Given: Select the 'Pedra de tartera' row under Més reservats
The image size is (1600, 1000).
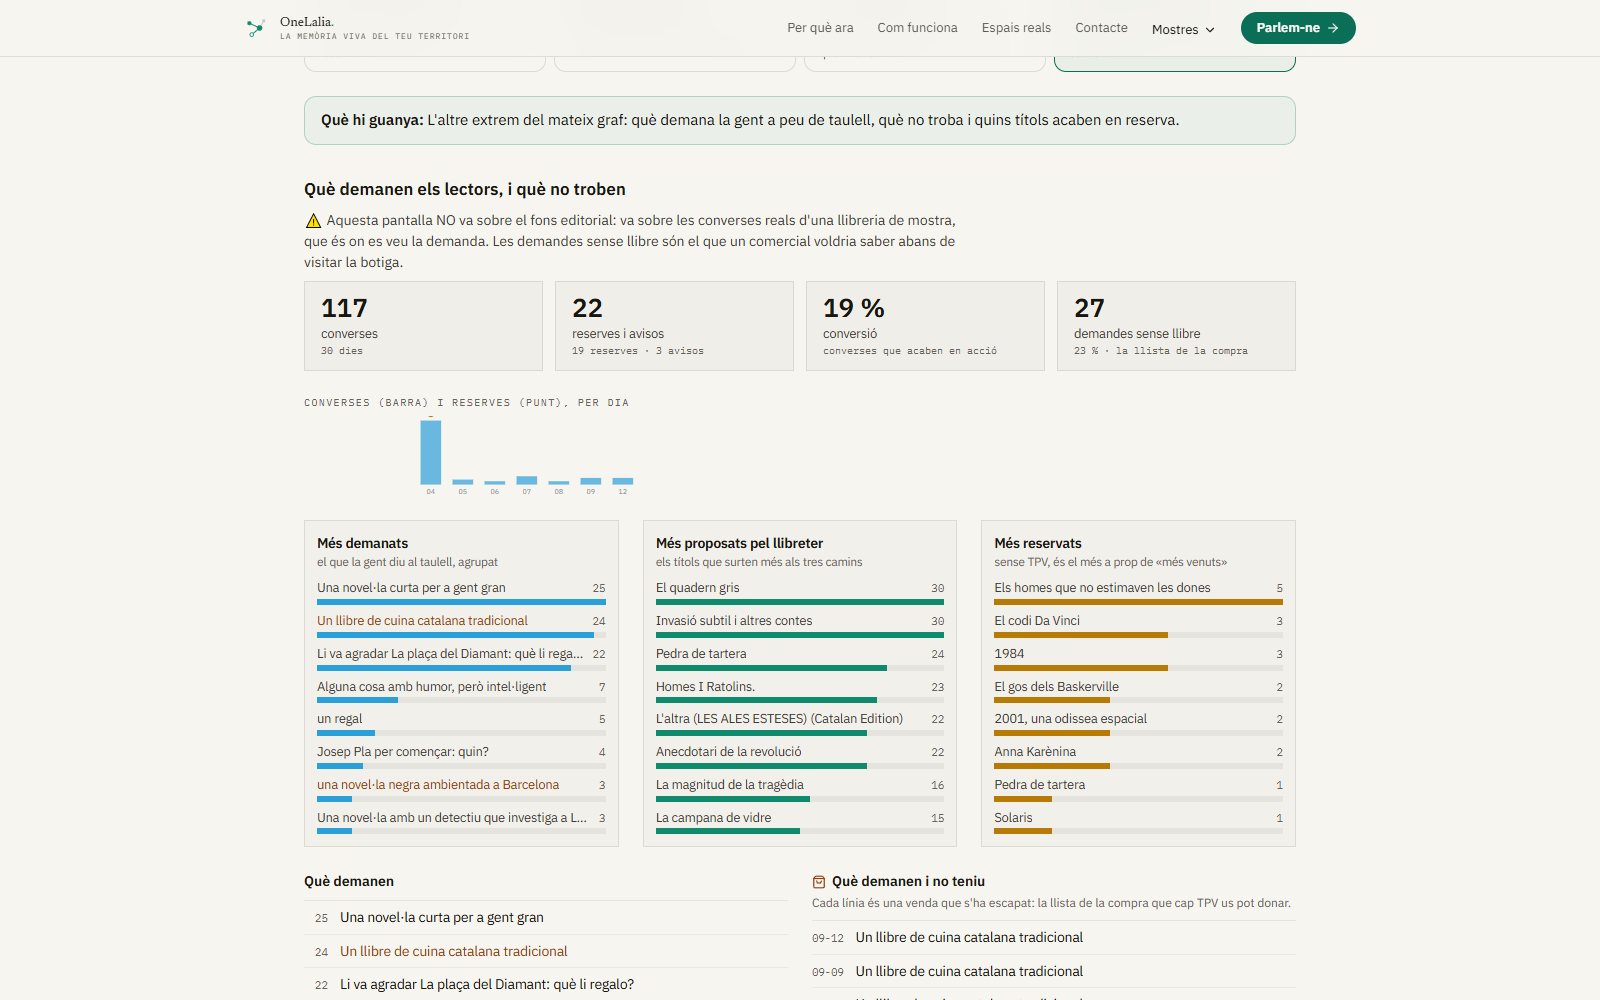Looking at the screenshot, I should click(1138, 790).
